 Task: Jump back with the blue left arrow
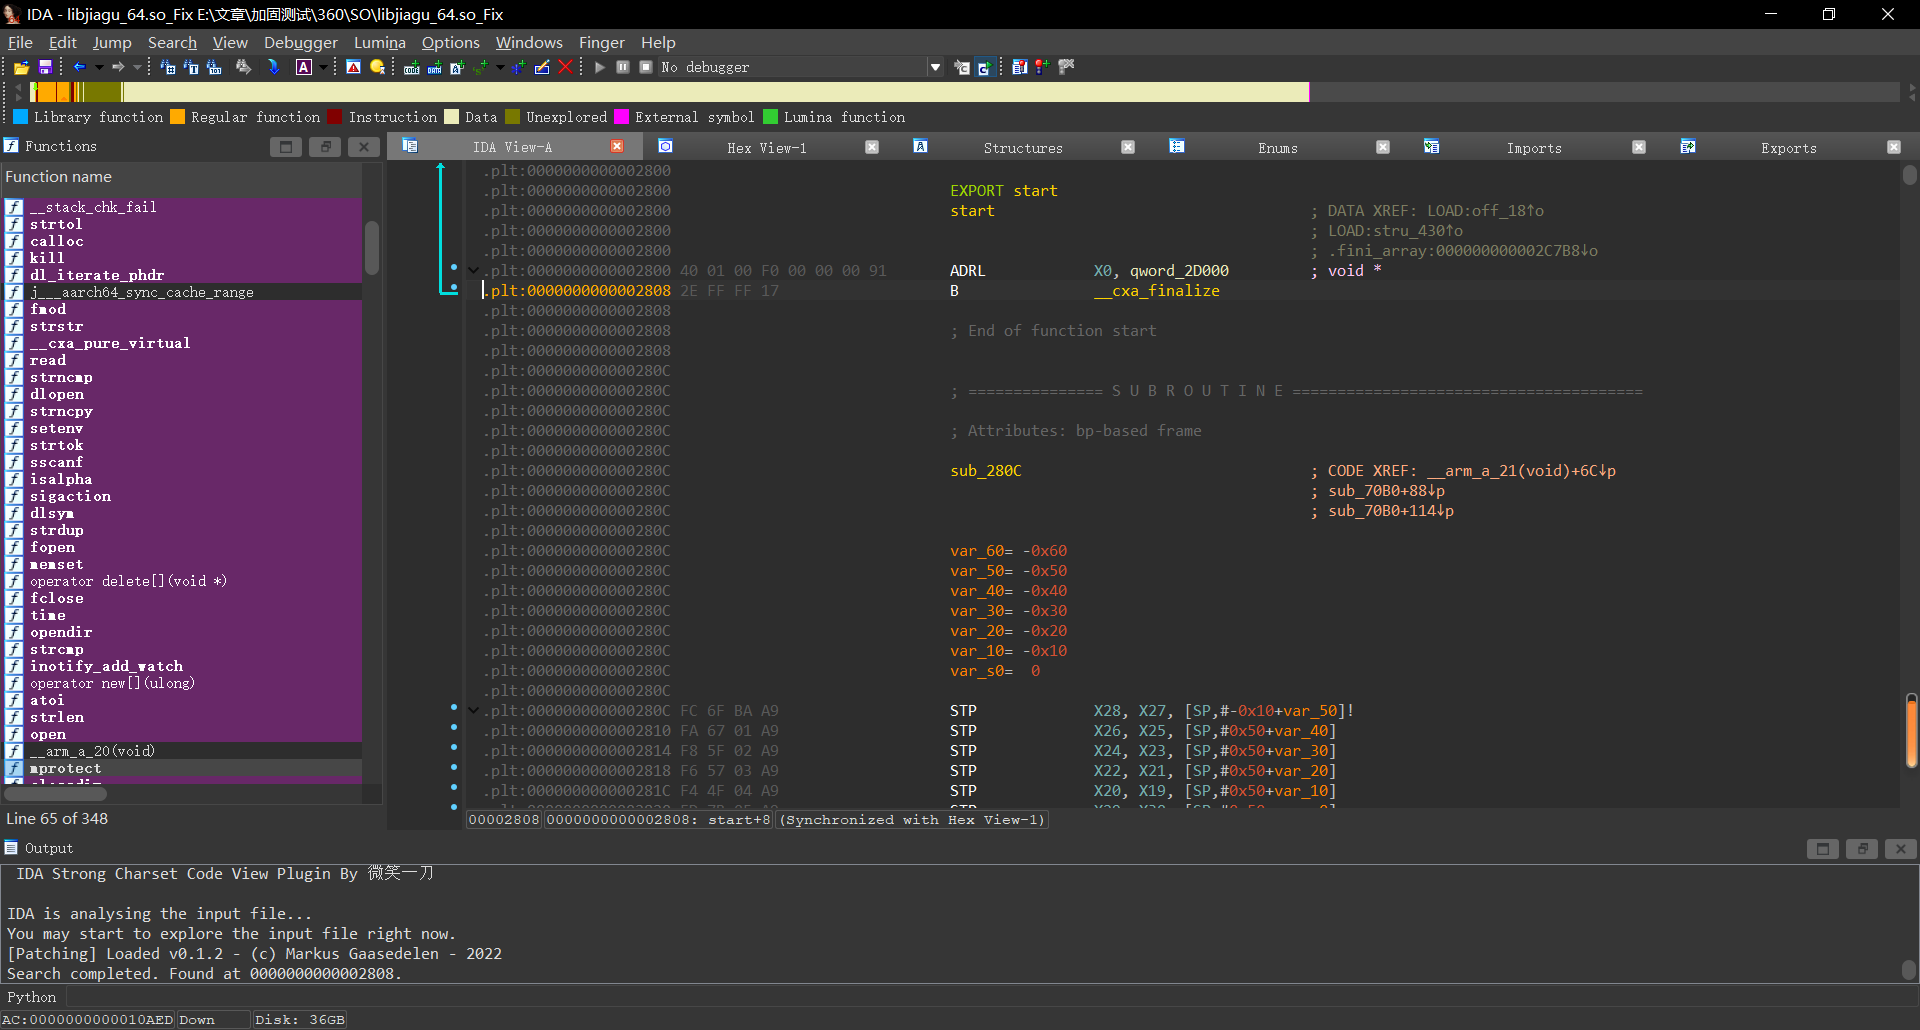click(80, 67)
